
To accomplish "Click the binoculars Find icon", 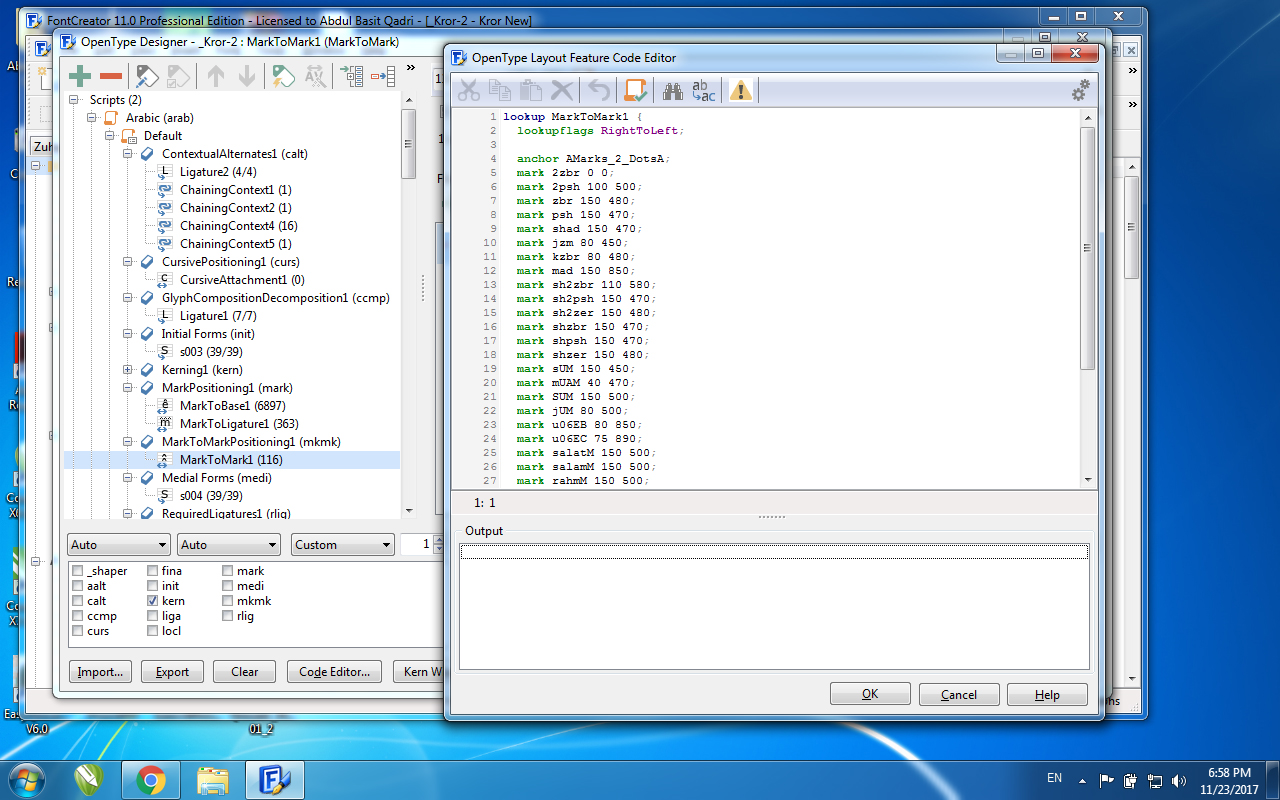I will (673, 91).
